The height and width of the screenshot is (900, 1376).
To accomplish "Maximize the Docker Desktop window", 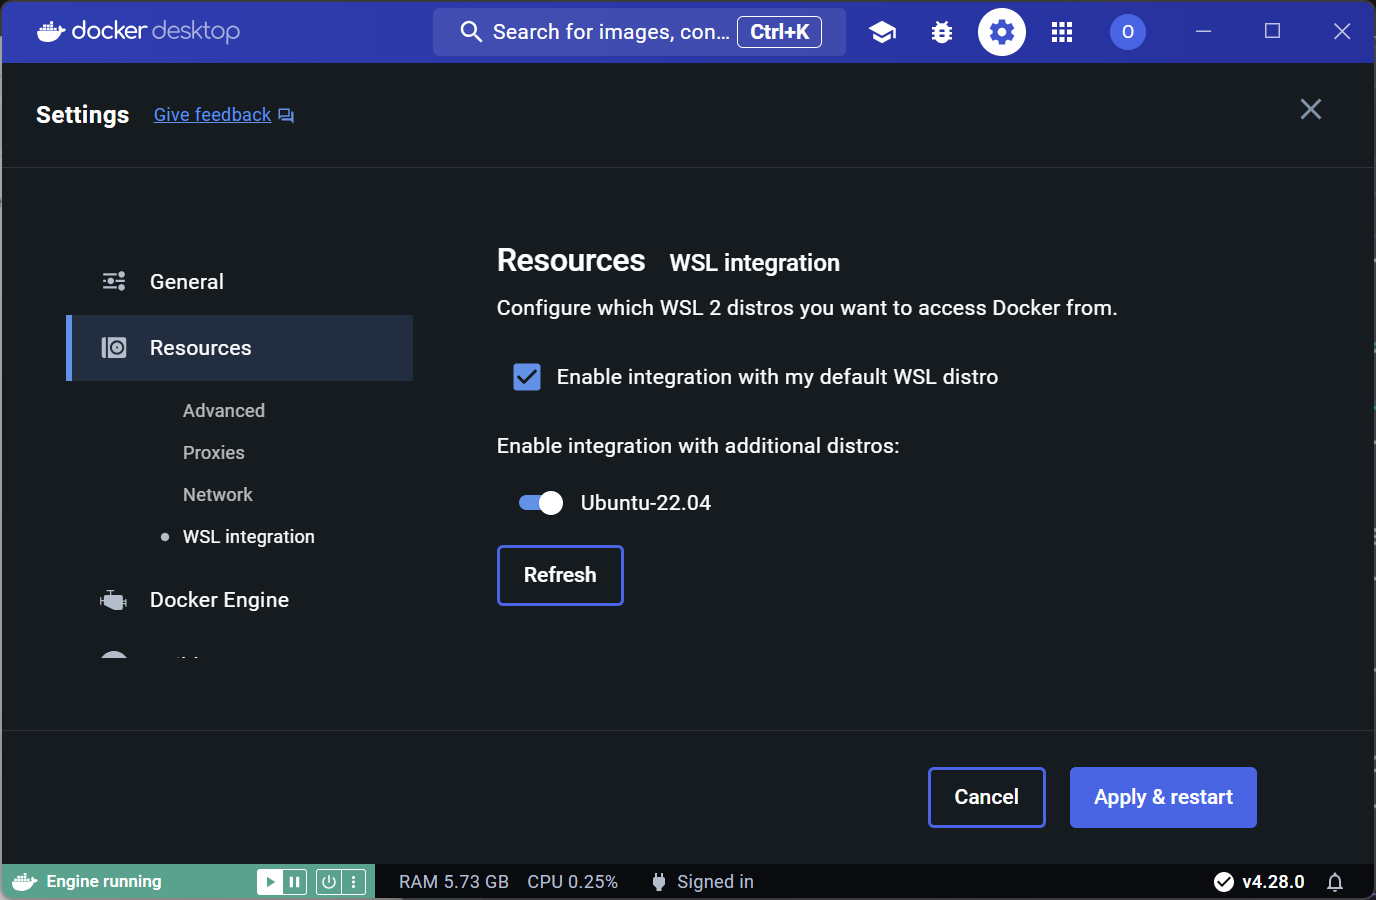I will [1273, 32].
